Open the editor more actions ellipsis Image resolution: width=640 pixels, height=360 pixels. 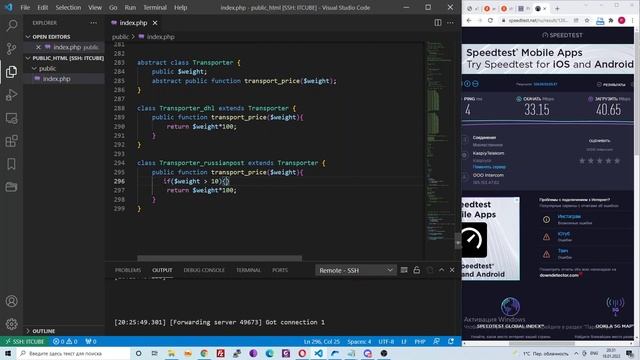click(x=450, y=23)
